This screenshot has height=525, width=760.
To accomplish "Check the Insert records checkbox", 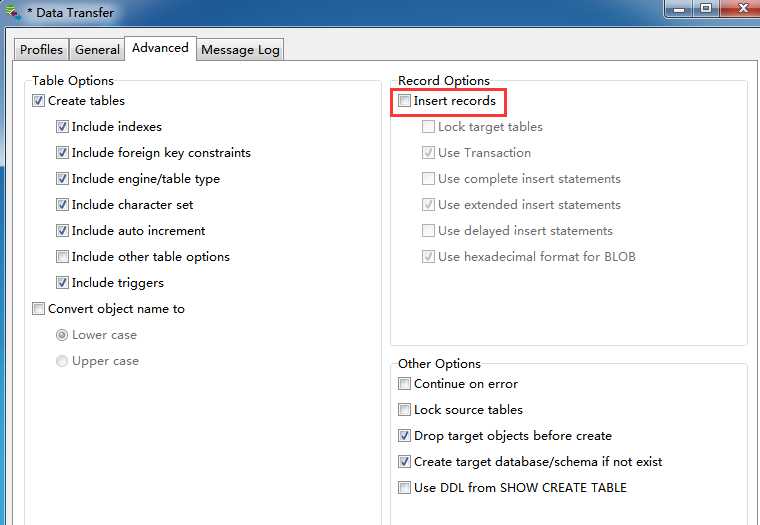I will [x=404, y=101].
